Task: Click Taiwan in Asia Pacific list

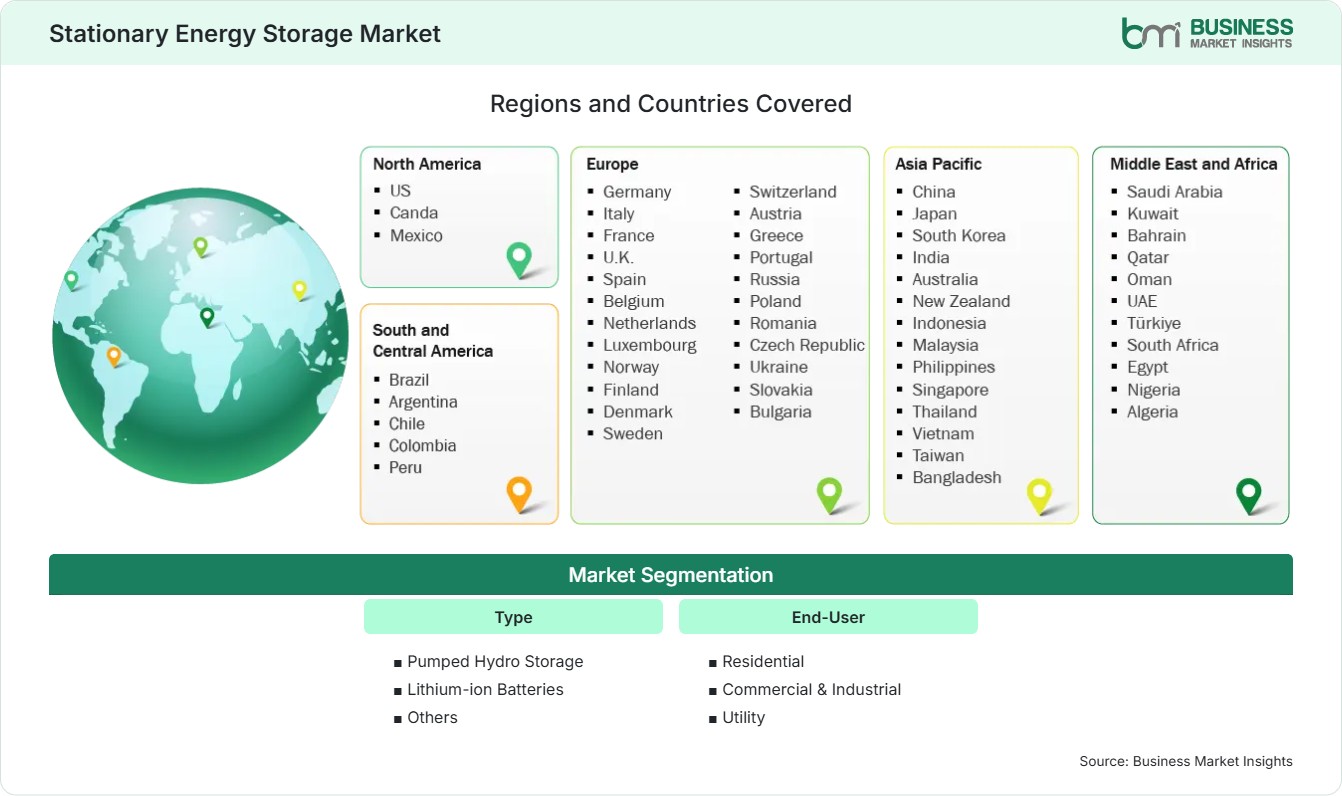Action: coord(938,455)
